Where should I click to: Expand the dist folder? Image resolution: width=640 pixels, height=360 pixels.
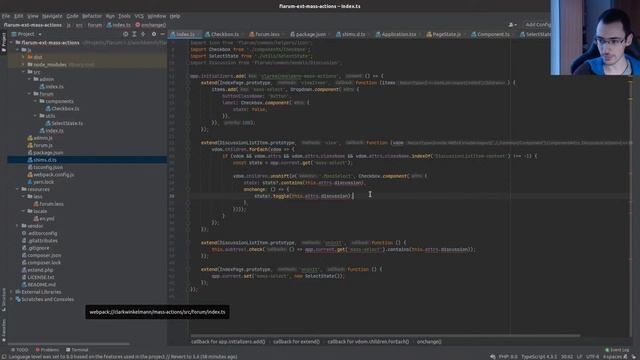24,57
